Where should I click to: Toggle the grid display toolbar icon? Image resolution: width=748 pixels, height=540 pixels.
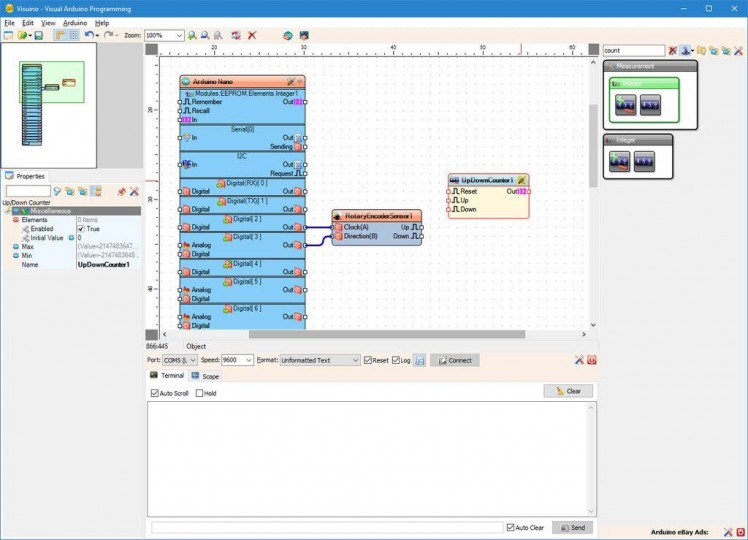tap(73, 35)
